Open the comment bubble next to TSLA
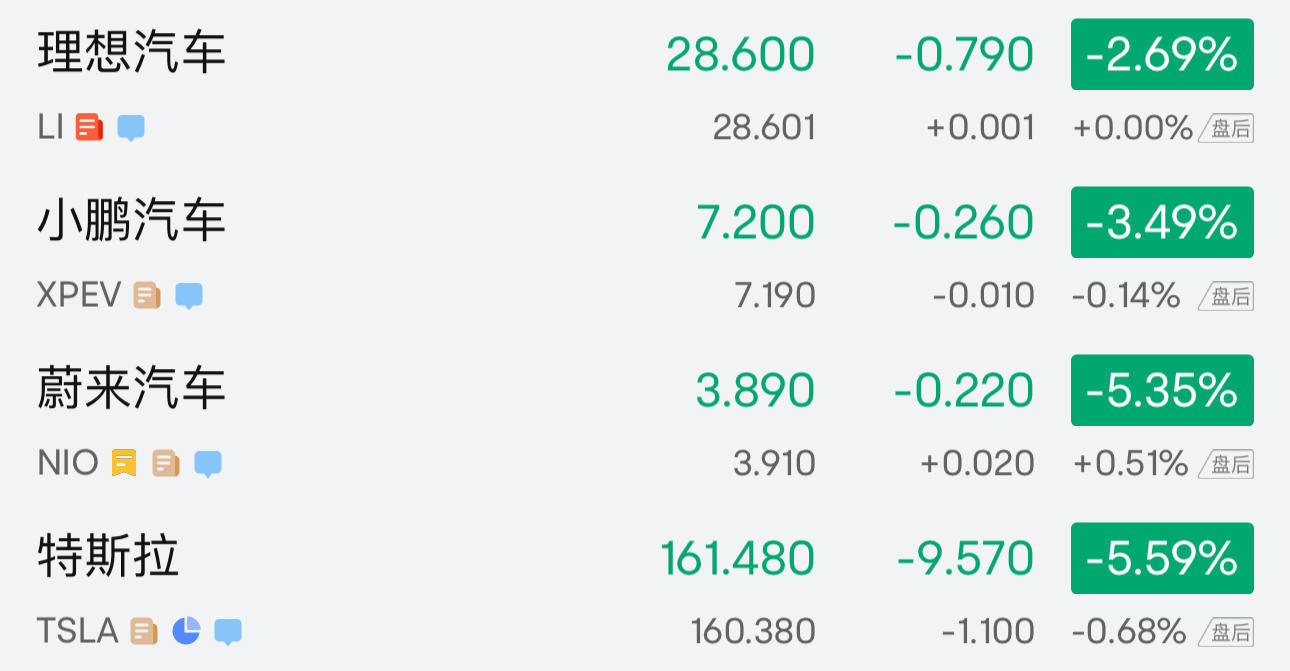1290x671 pixels. tap(228, 632)
